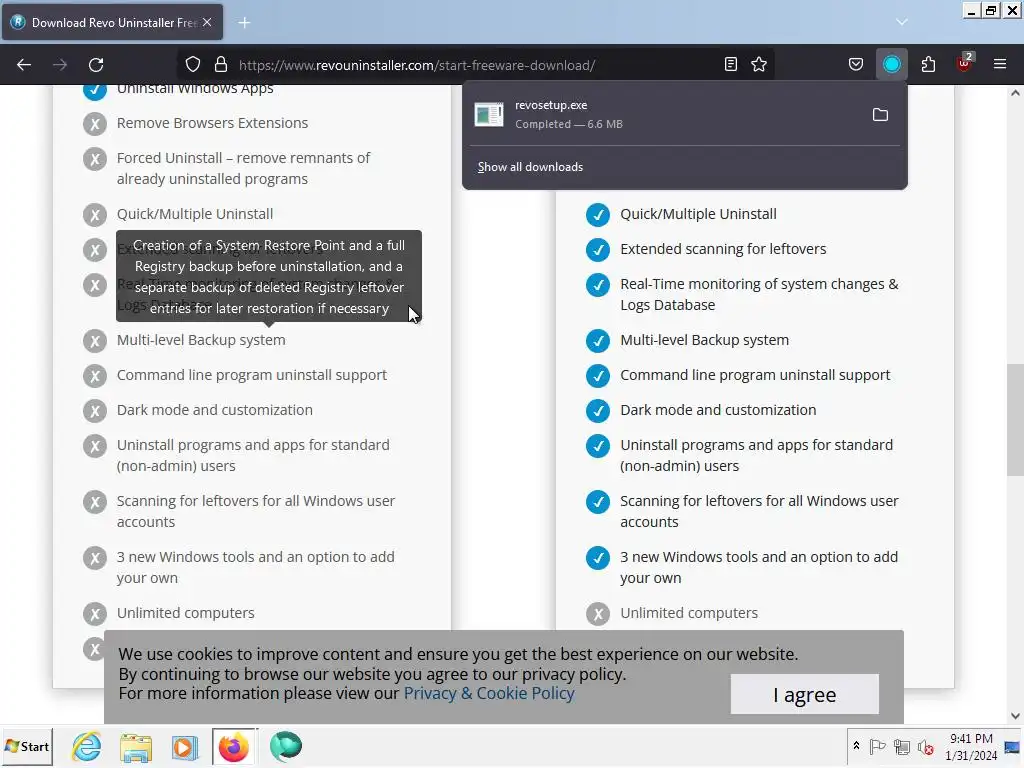Screen dimensions: 1024x768
Task: Close the Download Revo Uninstaller tab
Action: coord(207,22)
